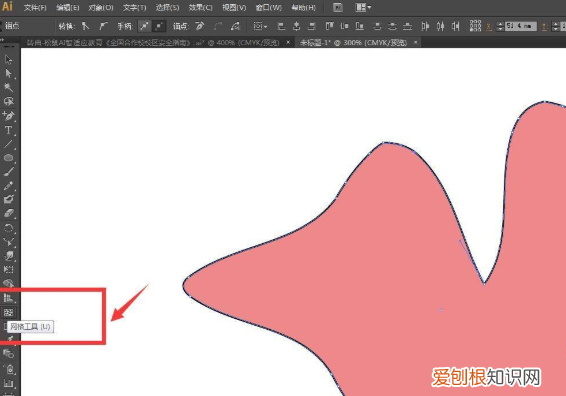Viewport: 566px width, 396px height.
Task: Open the 文件(F) menu
Action: (35, 8)
